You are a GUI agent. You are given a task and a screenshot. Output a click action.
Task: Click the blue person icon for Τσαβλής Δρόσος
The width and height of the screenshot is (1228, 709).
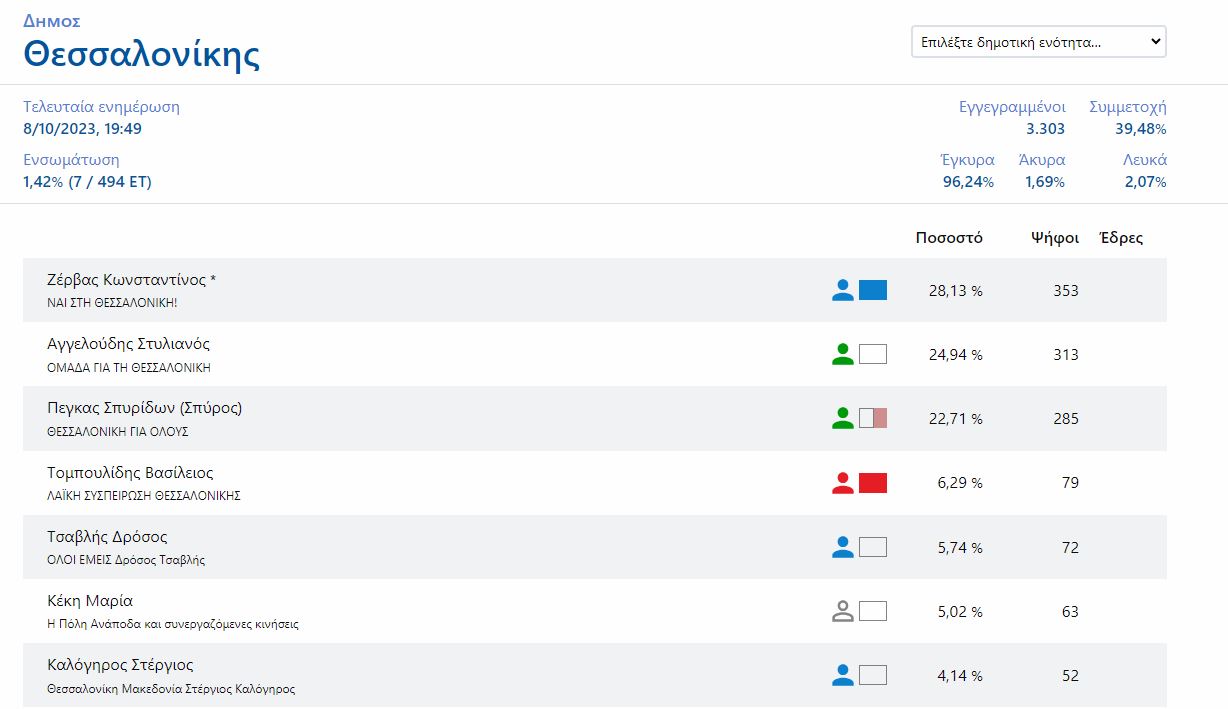click(x=843, y=547)
